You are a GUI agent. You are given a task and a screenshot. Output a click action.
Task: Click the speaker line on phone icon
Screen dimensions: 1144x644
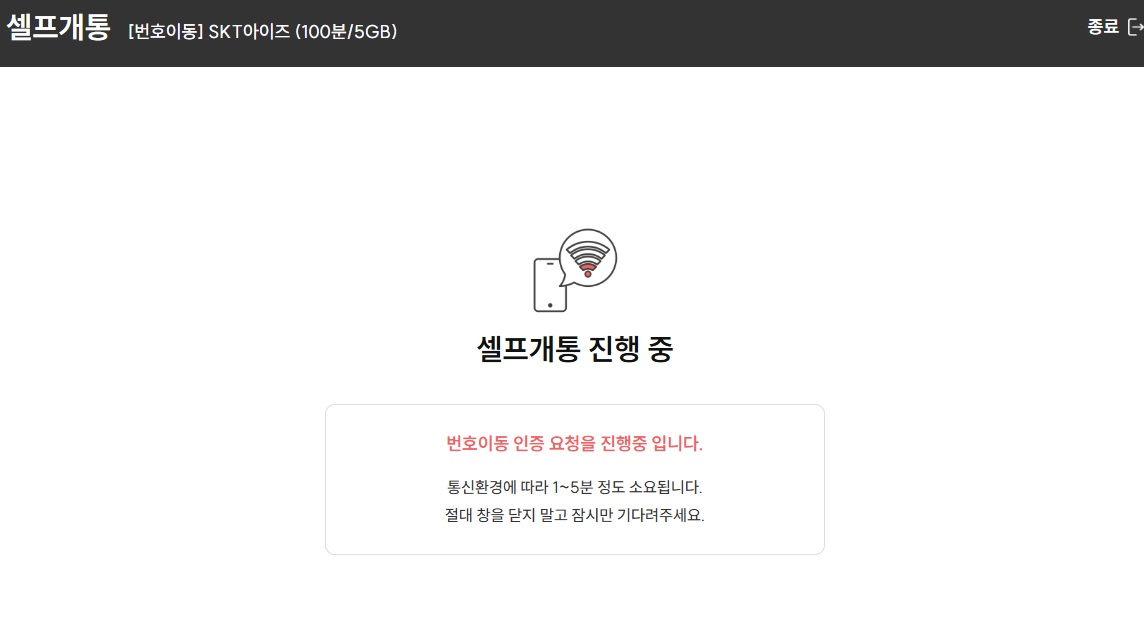(x=550, y=263)
